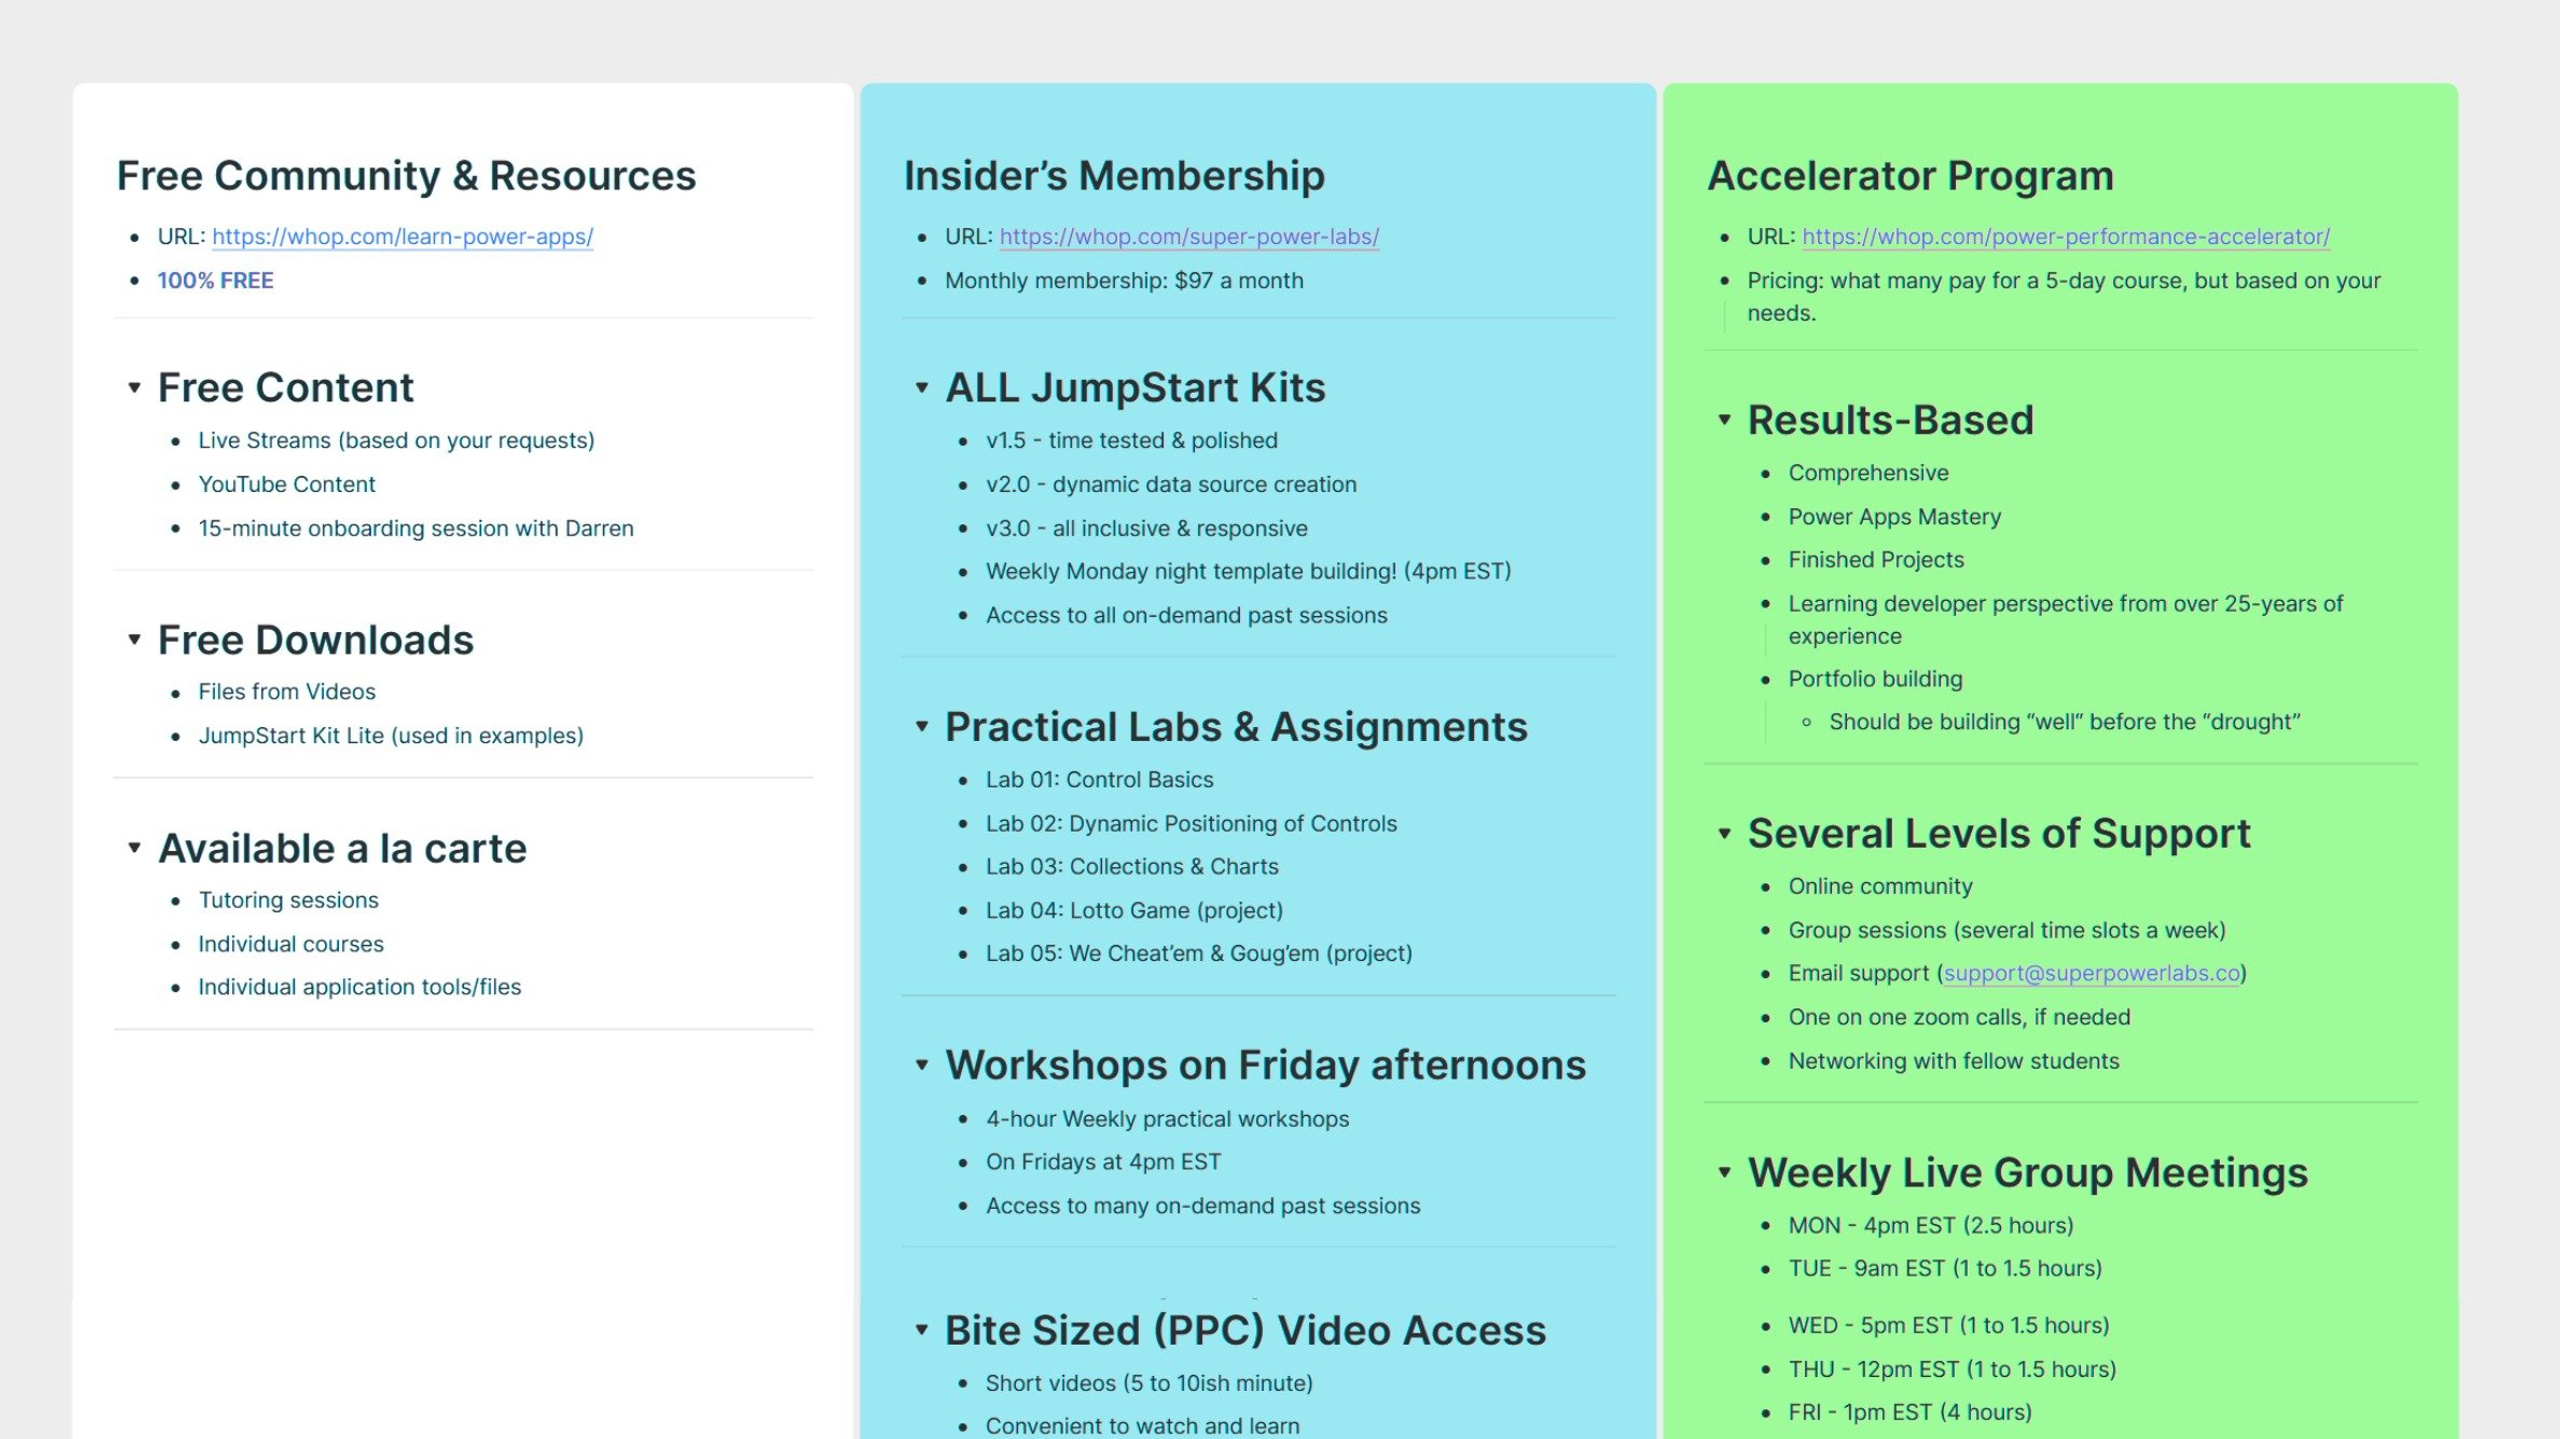Open the Insider's Membership super-power-labs URL

(1187, 234)
